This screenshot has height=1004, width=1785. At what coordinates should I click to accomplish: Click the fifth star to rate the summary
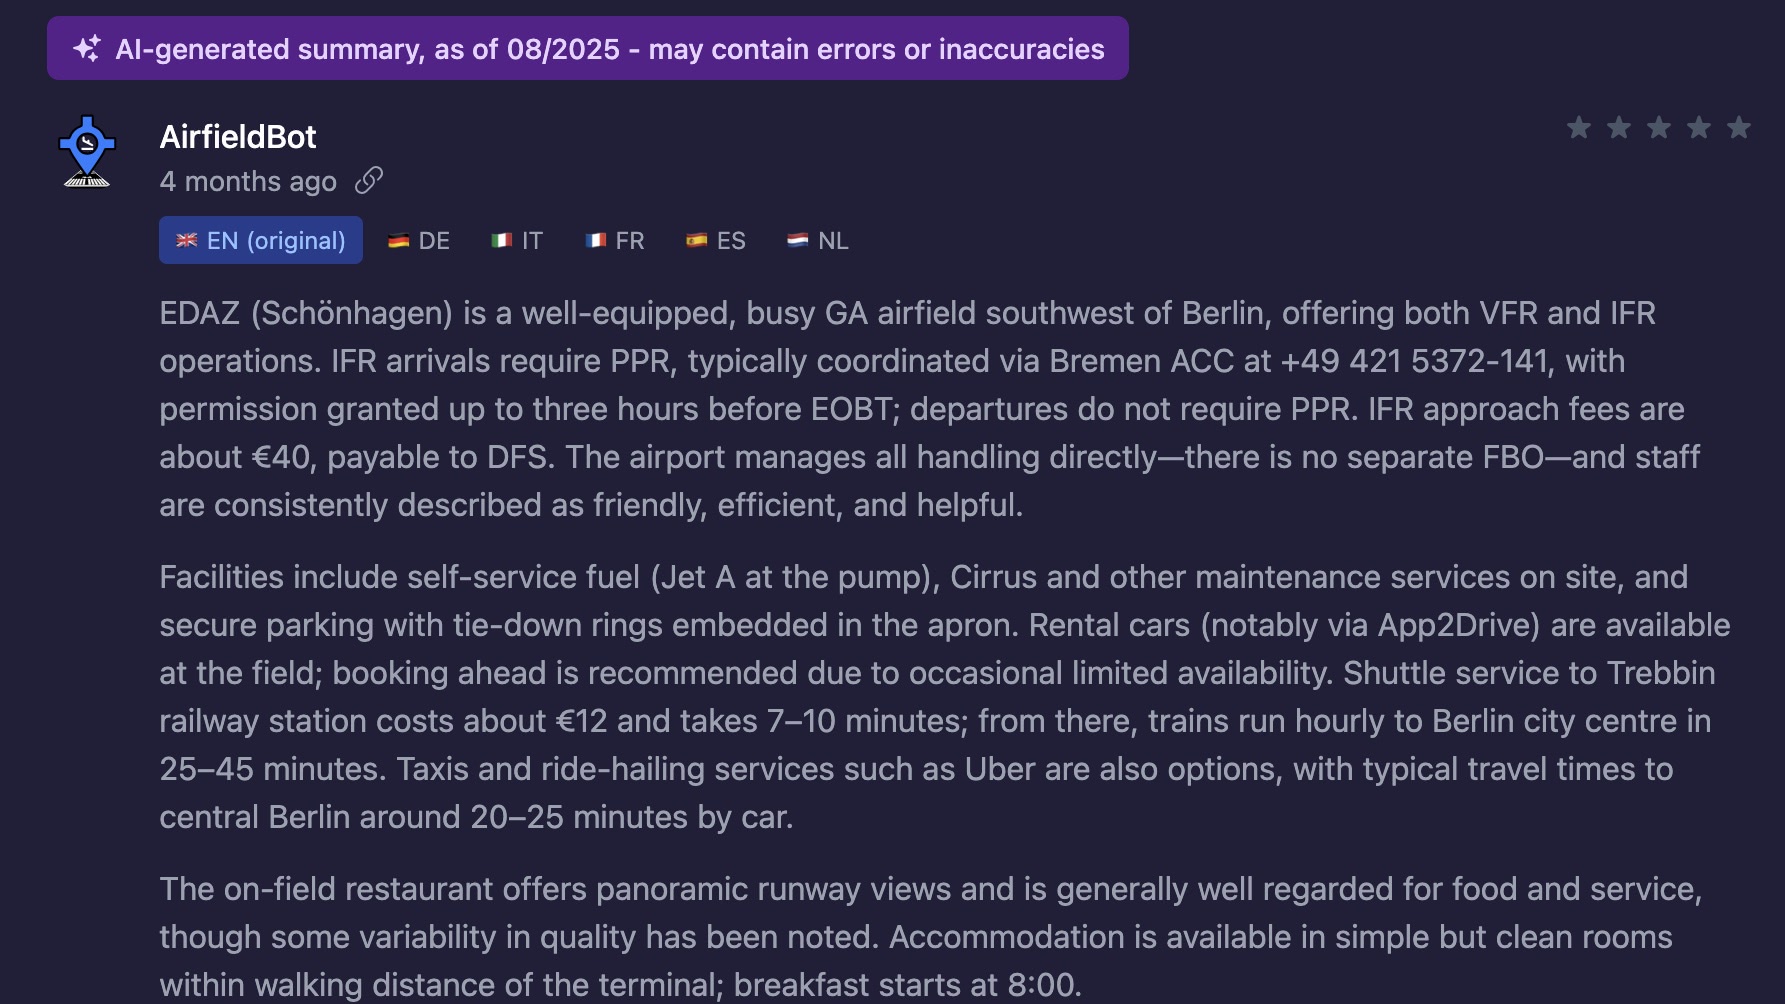tap(1740, 128)
